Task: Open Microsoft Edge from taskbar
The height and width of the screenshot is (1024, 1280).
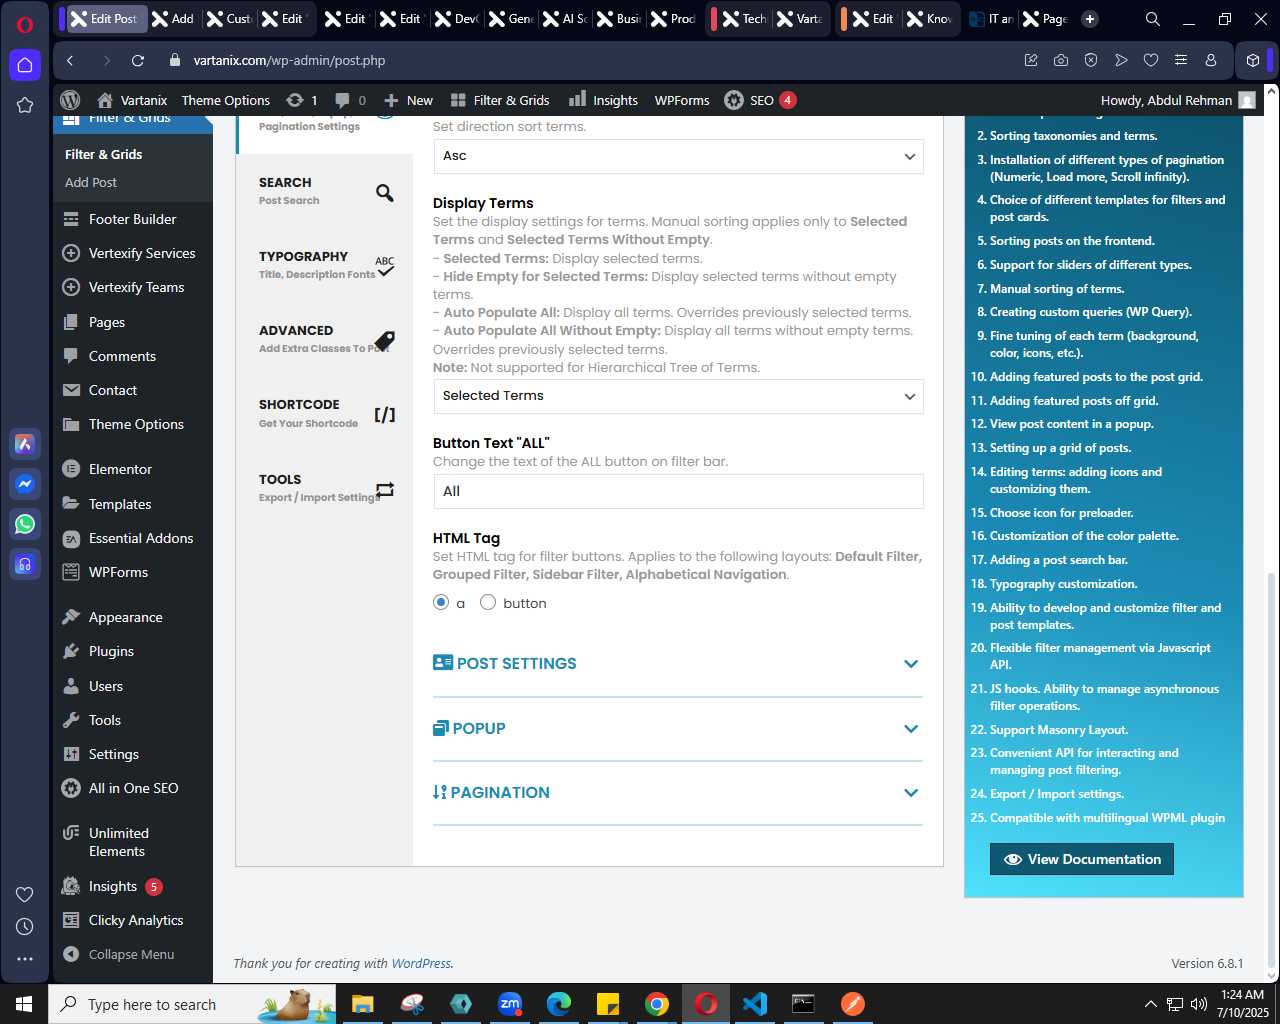Action: [559, 1004]
